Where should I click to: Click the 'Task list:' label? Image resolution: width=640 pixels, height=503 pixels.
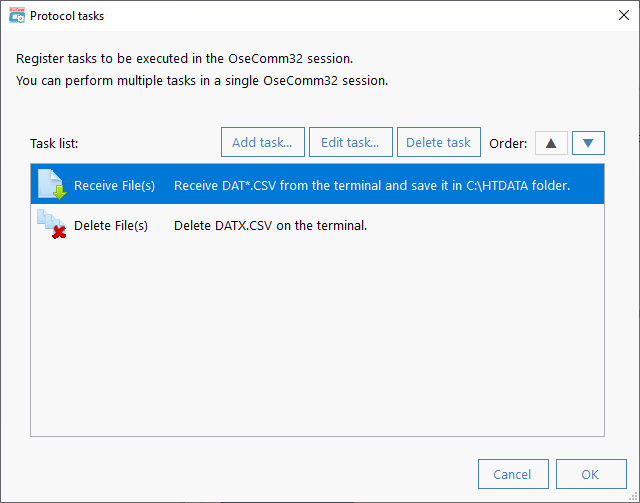click(x=54, y=143)
